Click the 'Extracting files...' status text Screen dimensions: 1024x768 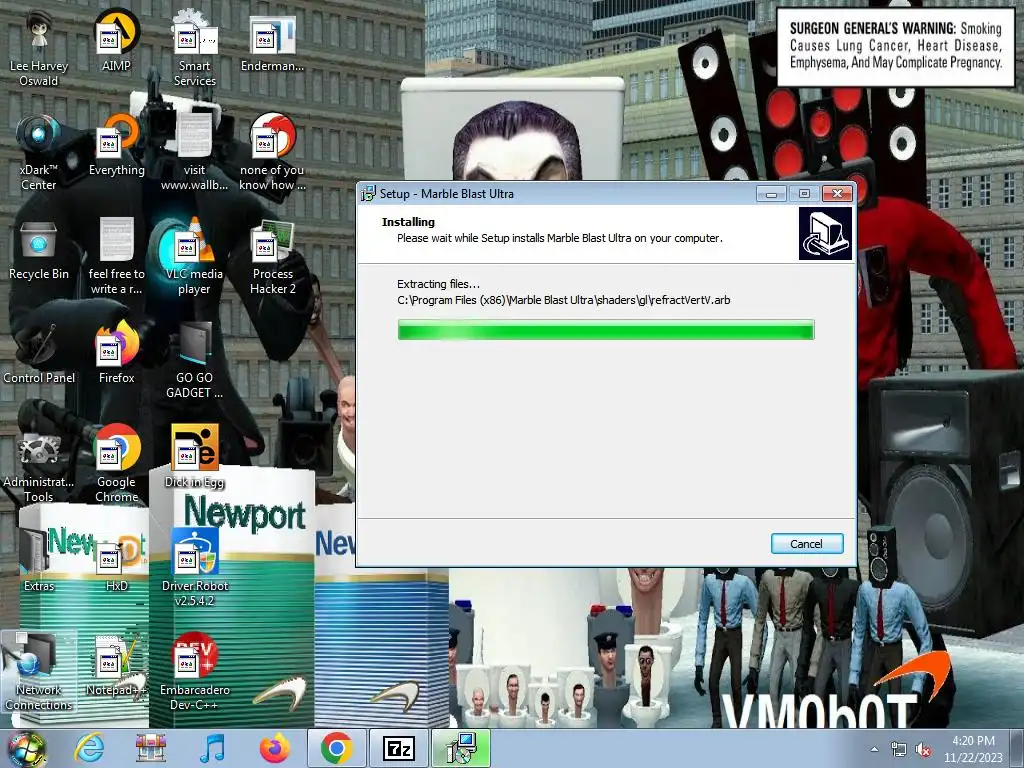[x=438, y=284]
